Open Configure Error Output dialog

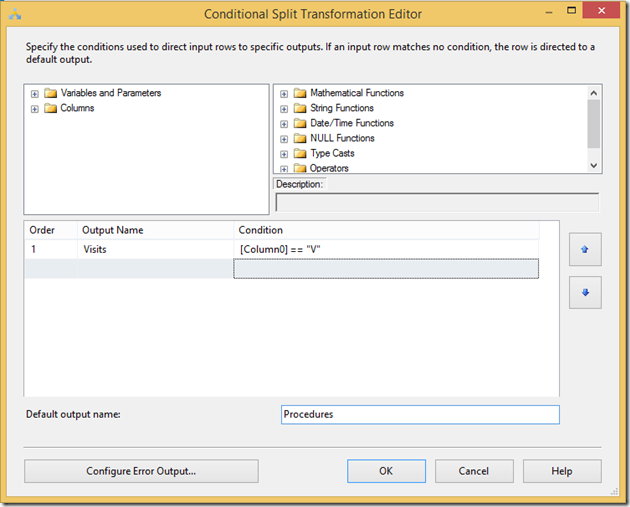pyautogui.click(x=141, y=471)
